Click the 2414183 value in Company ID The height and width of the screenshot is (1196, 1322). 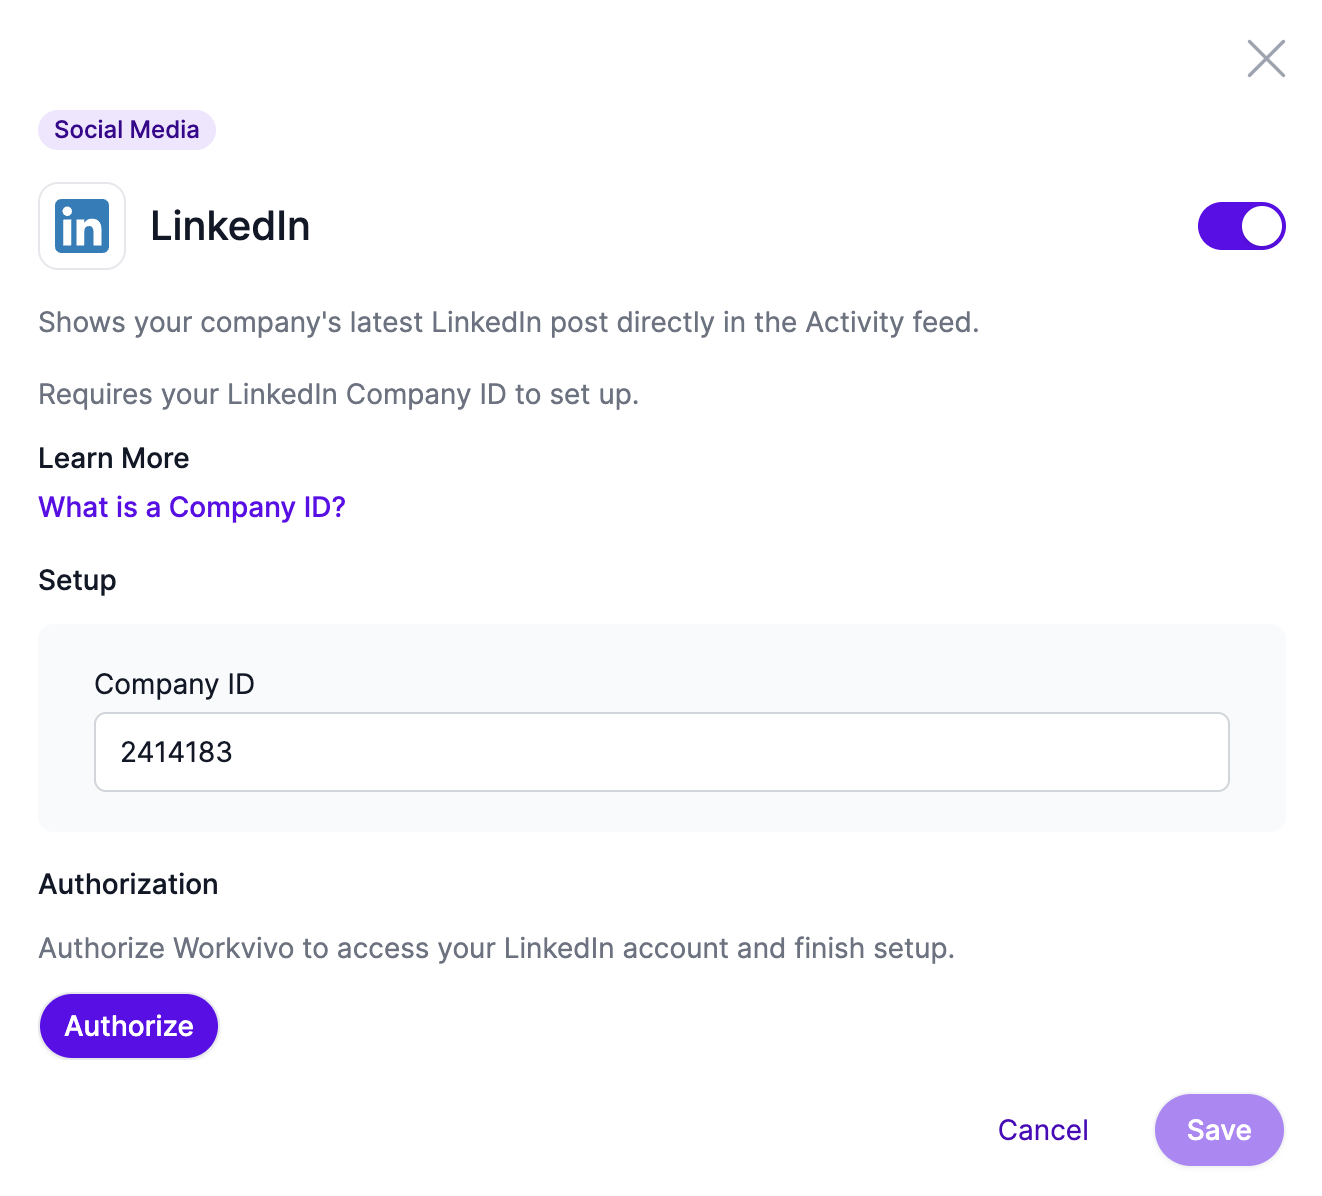(177, 752)
